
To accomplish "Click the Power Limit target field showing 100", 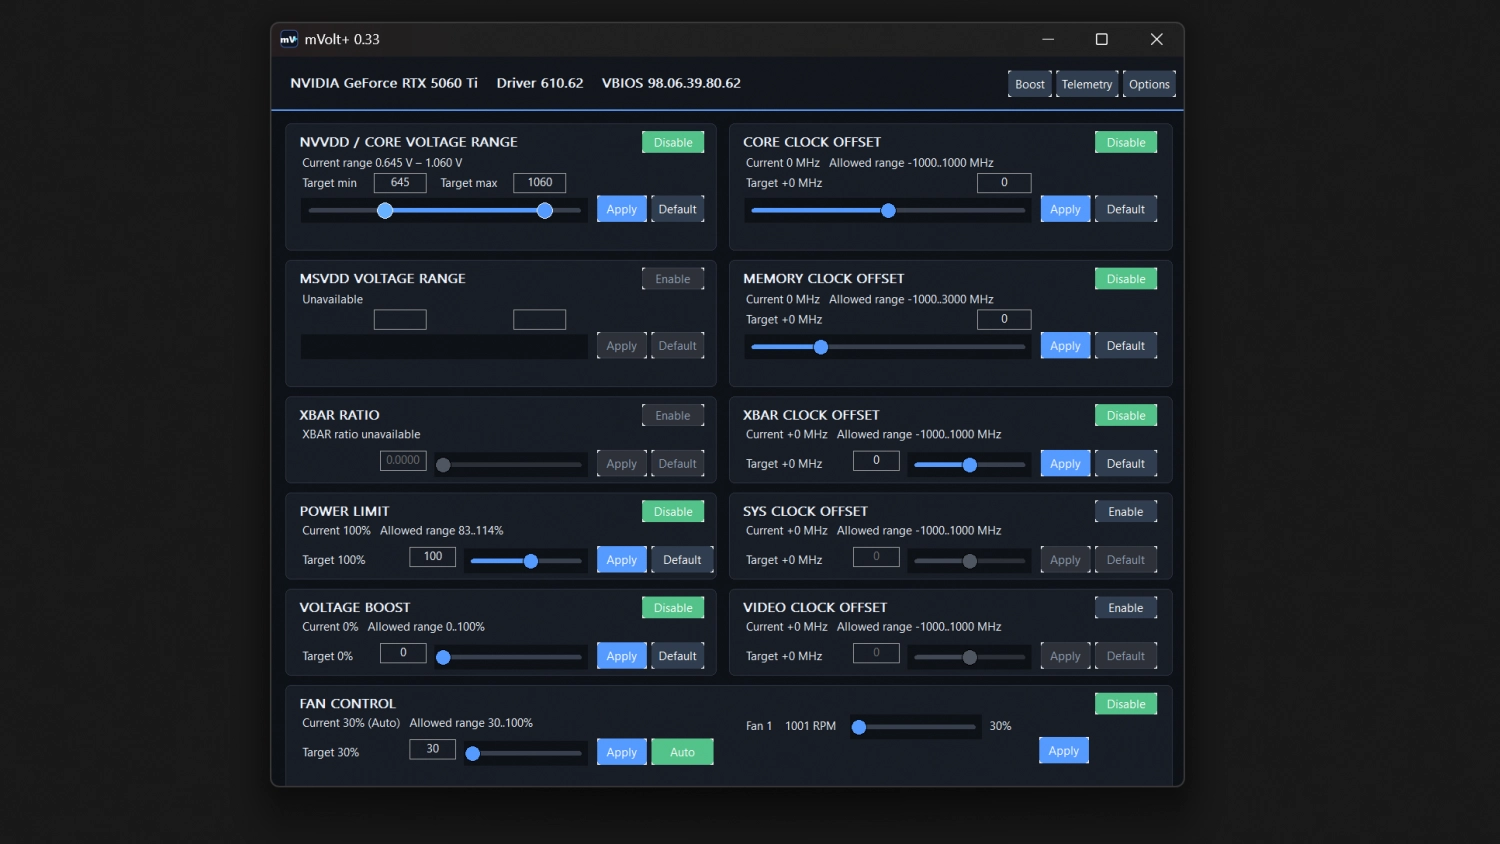I will click(x=433, y=556).
